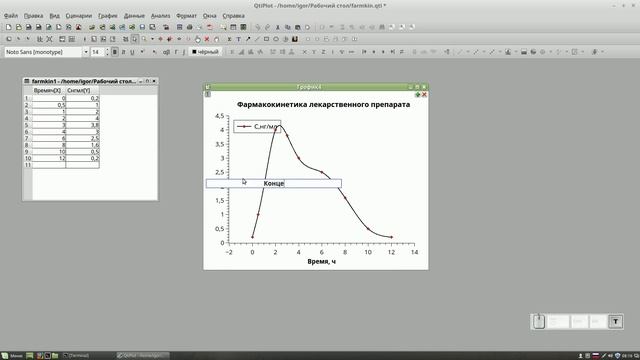Open the Меню button on the taskbar
Image resolution: width=640 pixels, height=360 pixels.
pos(12,356)
